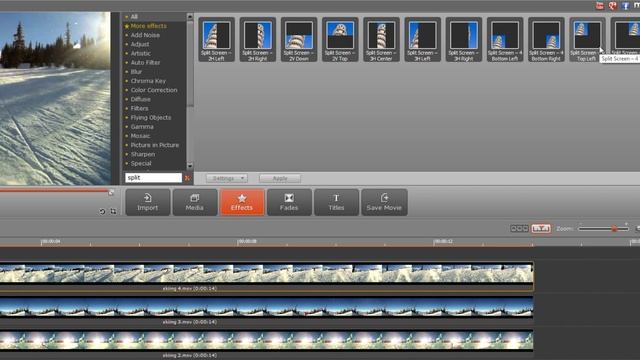640x360 pixels.
Task: Click the effects search field containing 'split'
Action: coord(153,178)
